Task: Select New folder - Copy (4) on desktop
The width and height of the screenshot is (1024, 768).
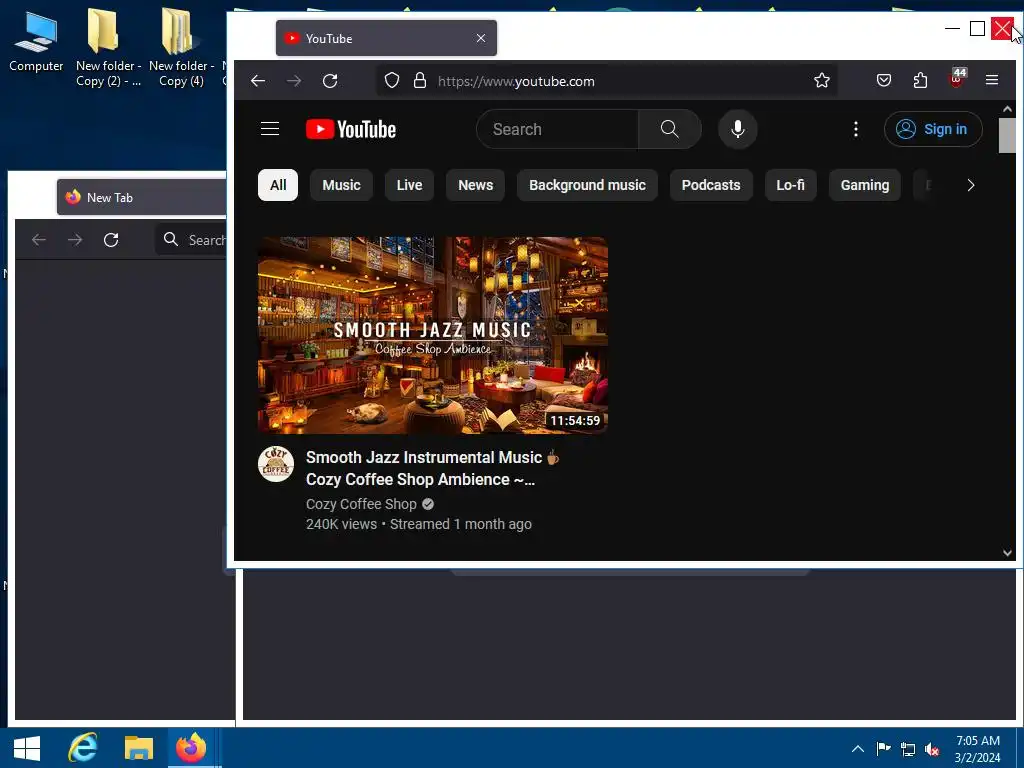Action: (181, 50)
